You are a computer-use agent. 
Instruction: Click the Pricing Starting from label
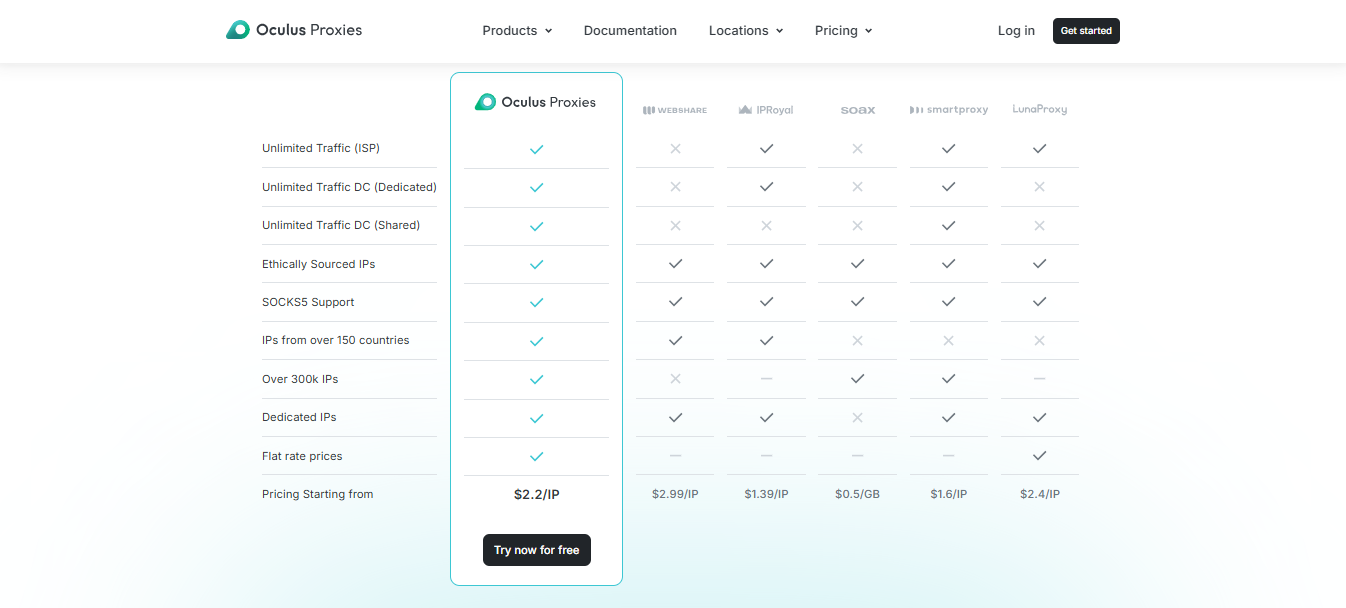(318, 494)
